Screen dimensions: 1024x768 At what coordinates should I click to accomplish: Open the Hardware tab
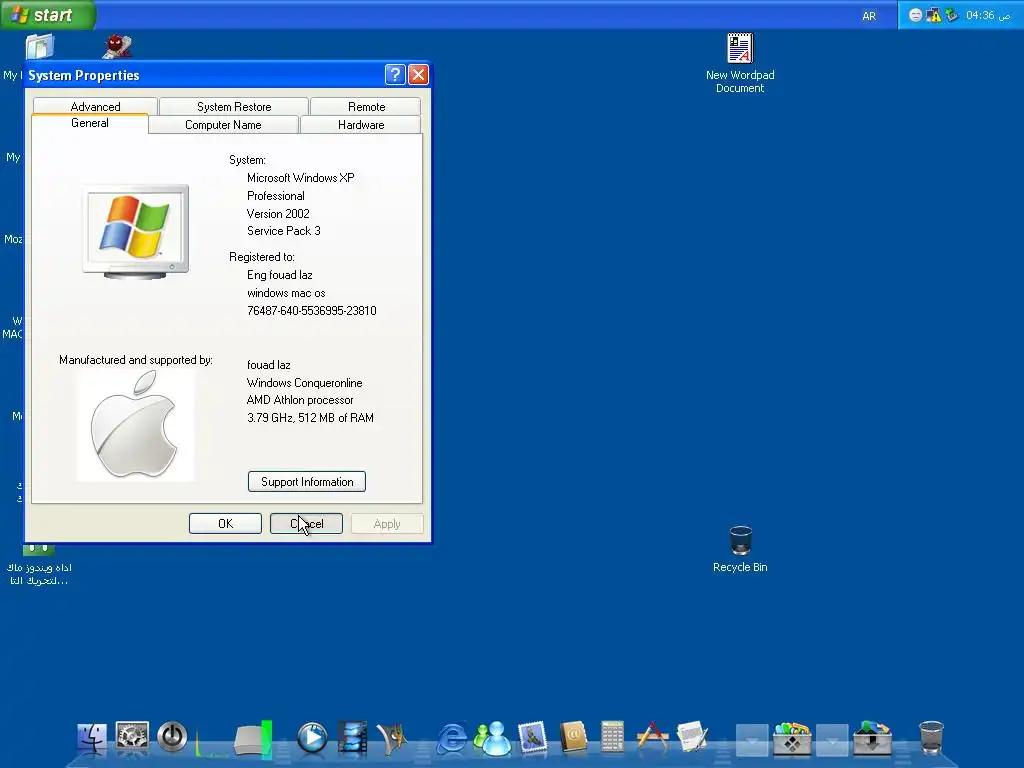coord(360,125)
